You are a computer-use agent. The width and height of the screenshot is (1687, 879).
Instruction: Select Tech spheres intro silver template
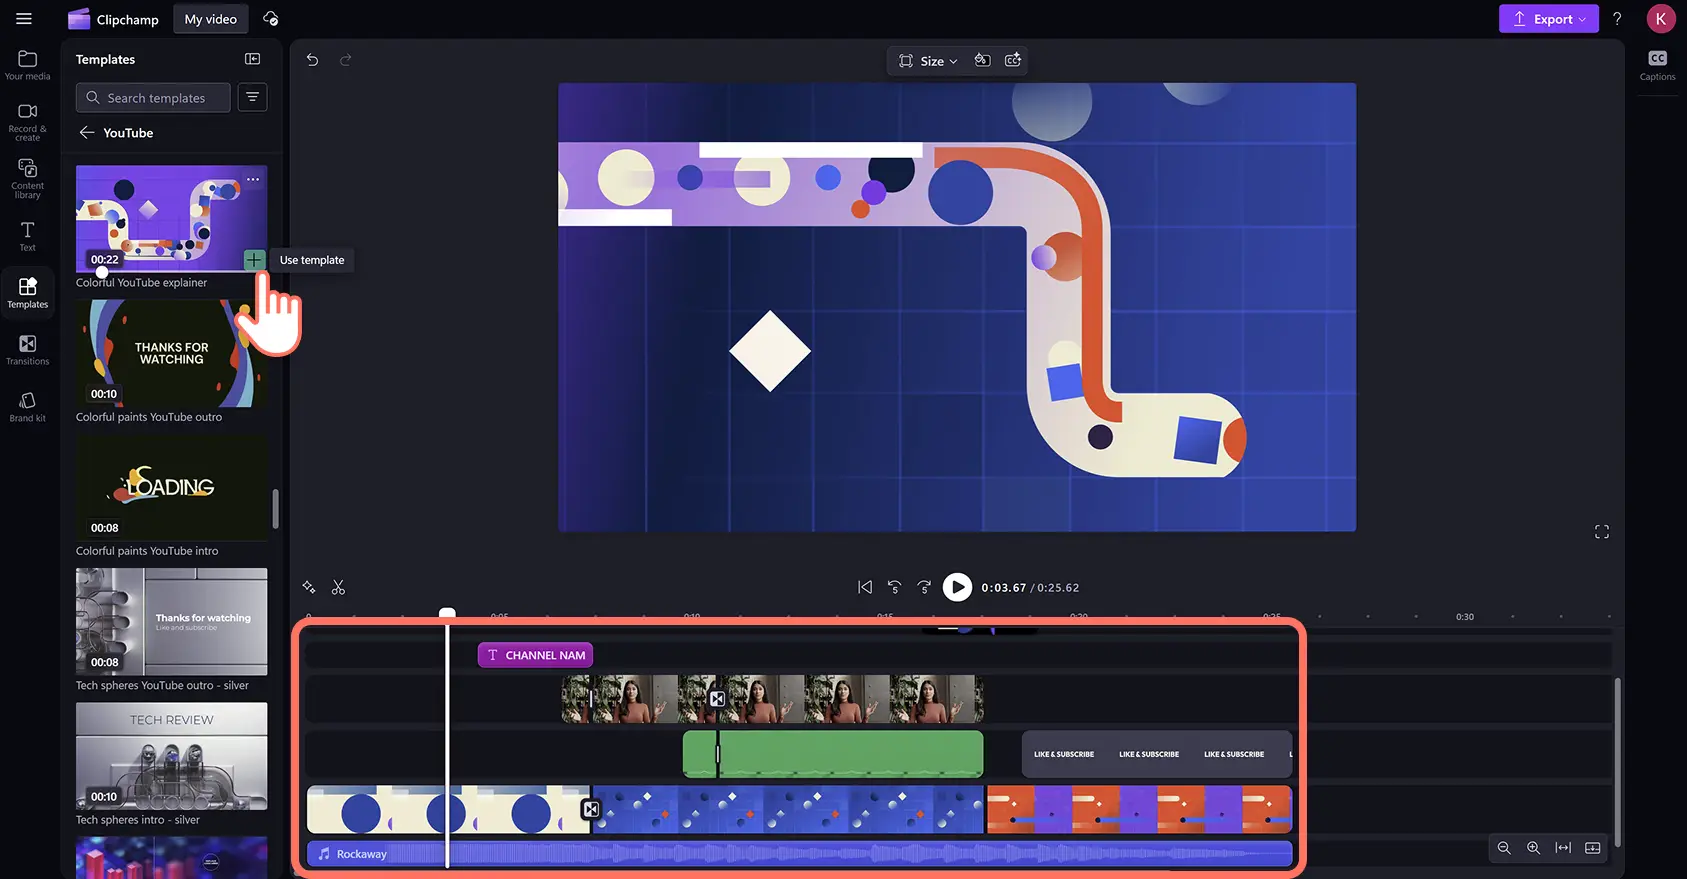coord(171,755)
